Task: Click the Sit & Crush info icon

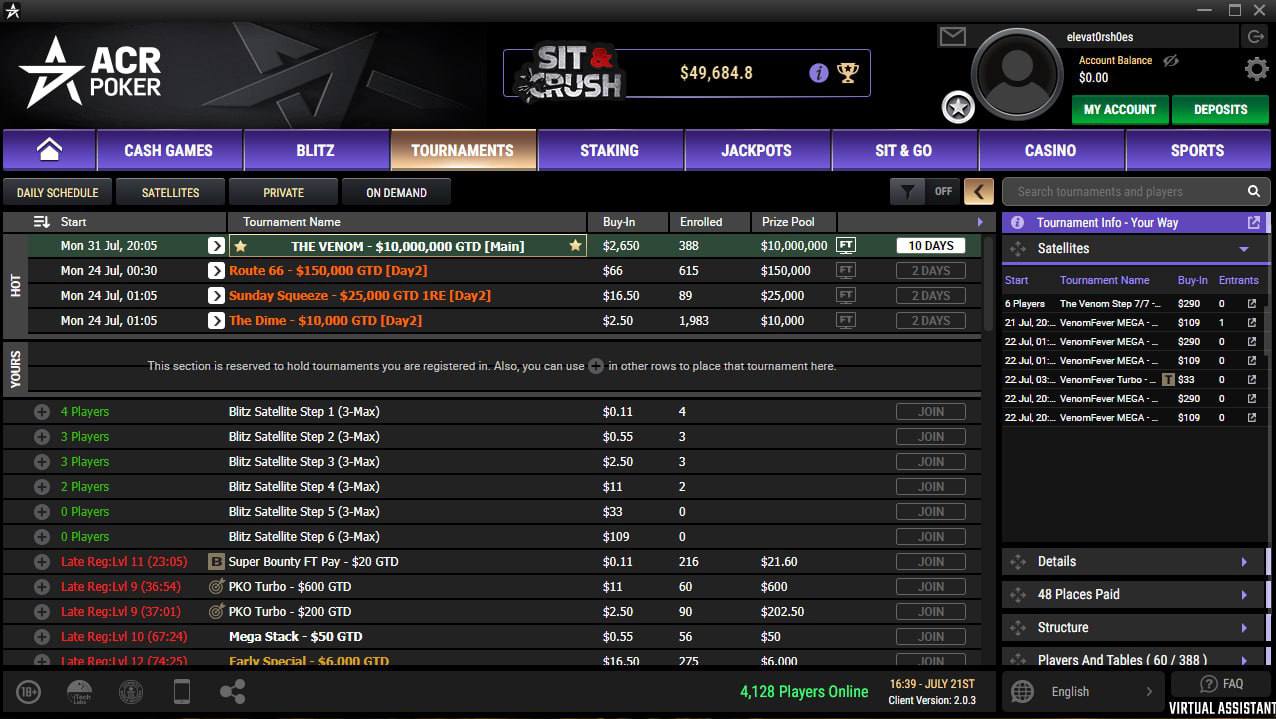Action: click(818, 73)
